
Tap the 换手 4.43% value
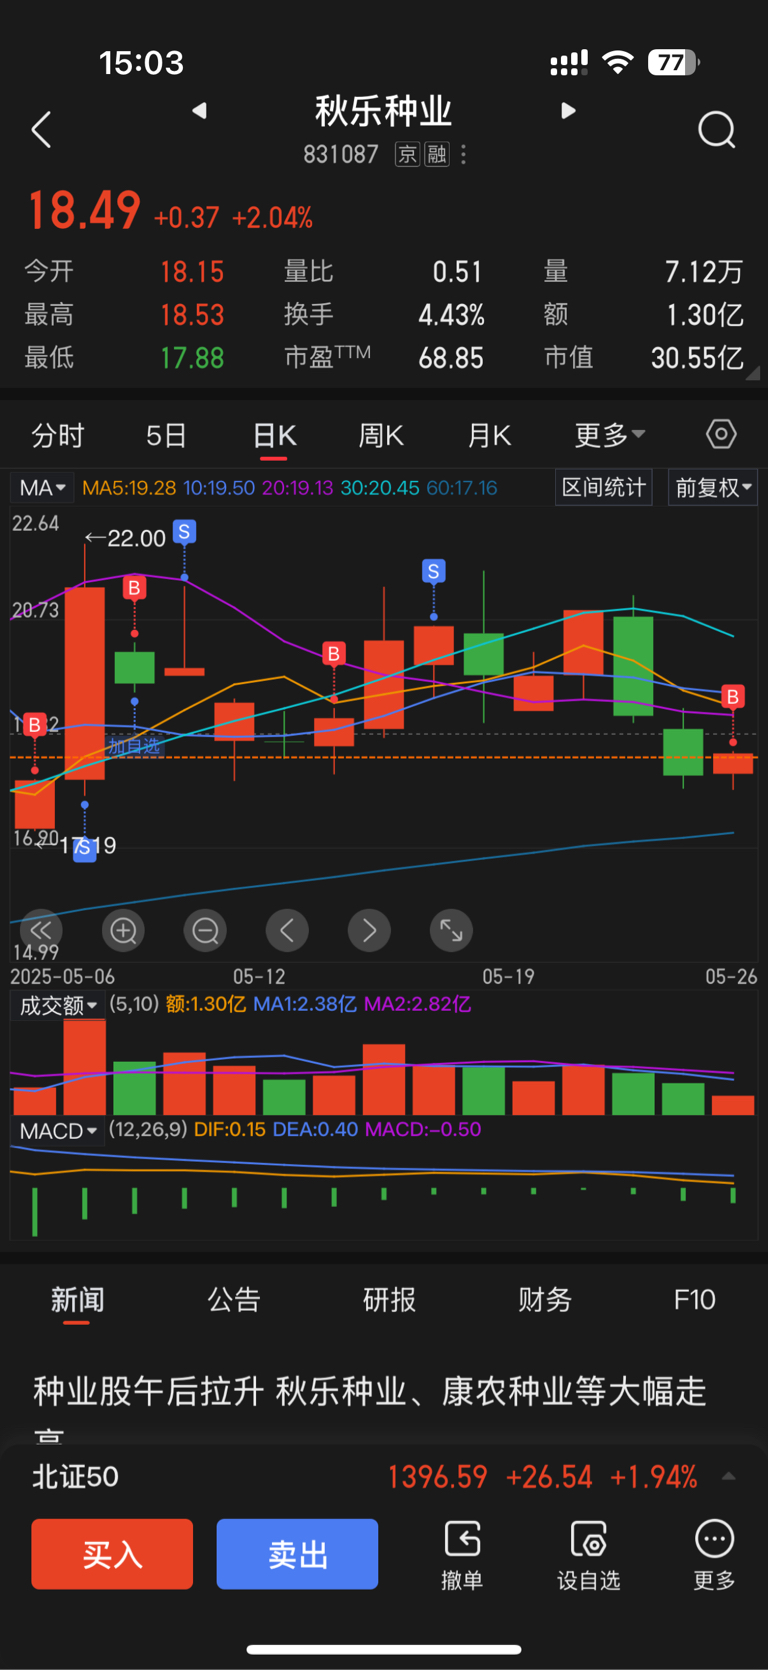451,315
